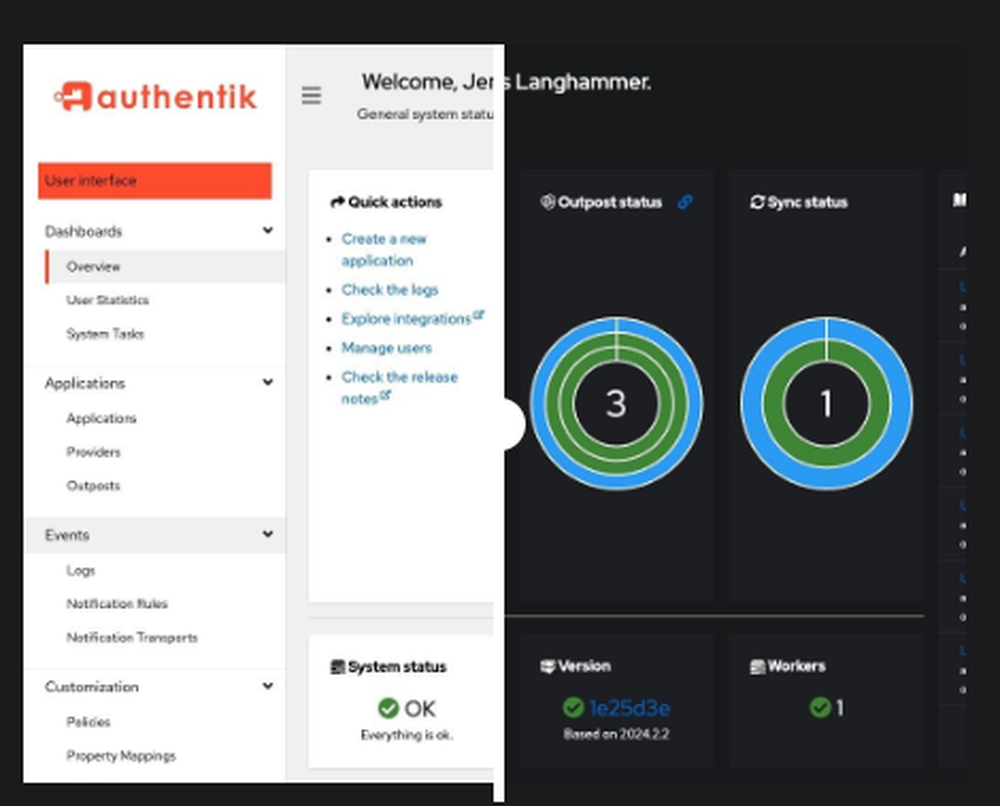Click the Sync status refresh icon
This screenshot has height=806, width=1000.
coord(757,202)
